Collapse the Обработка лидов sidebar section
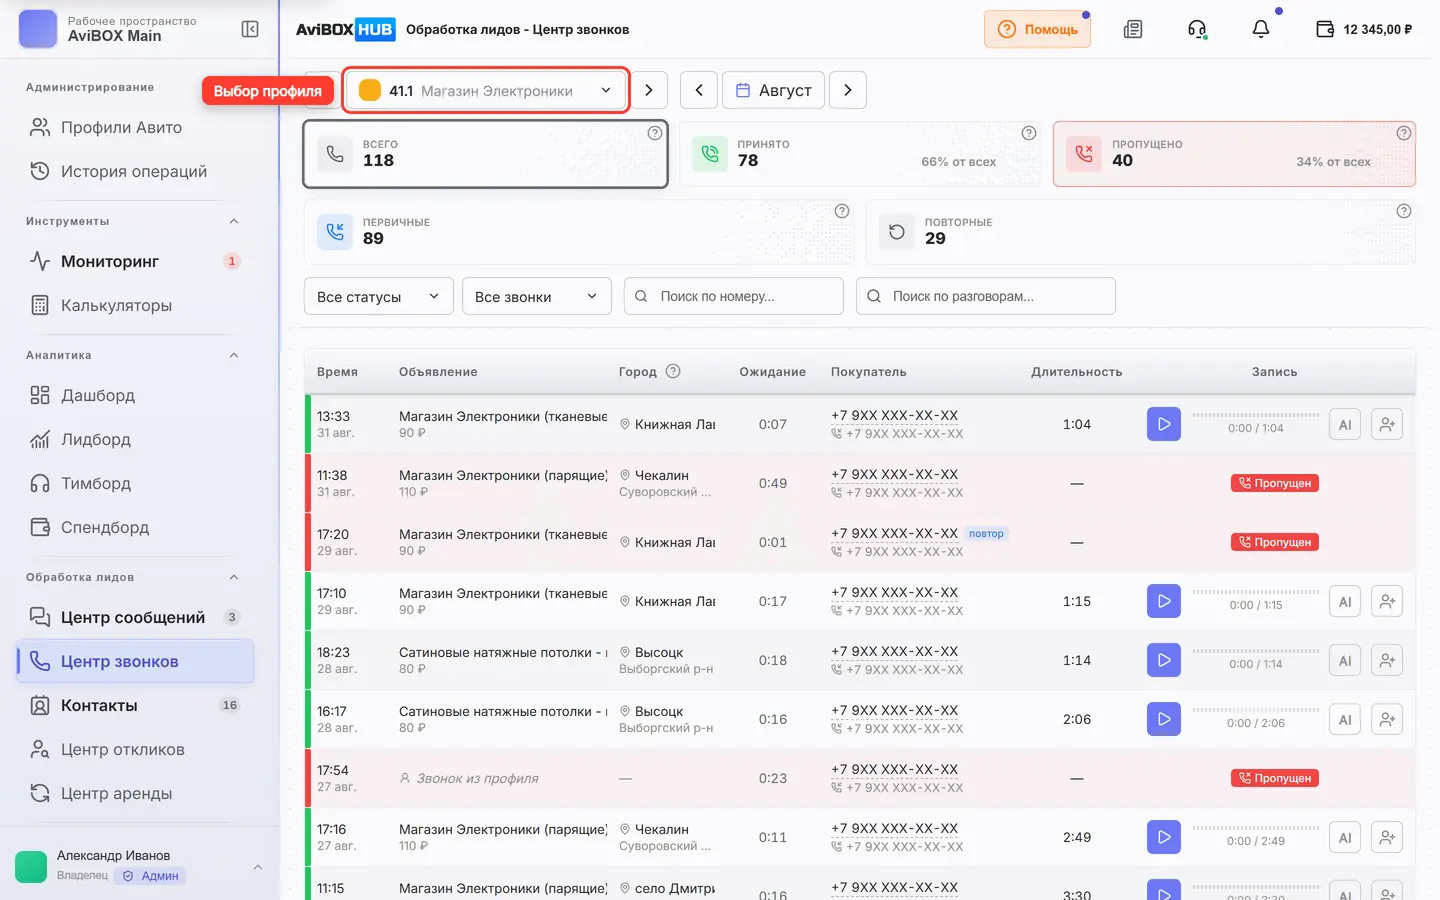The height and width of the screenshot is (900, 1440). click(x=234, y=577)
